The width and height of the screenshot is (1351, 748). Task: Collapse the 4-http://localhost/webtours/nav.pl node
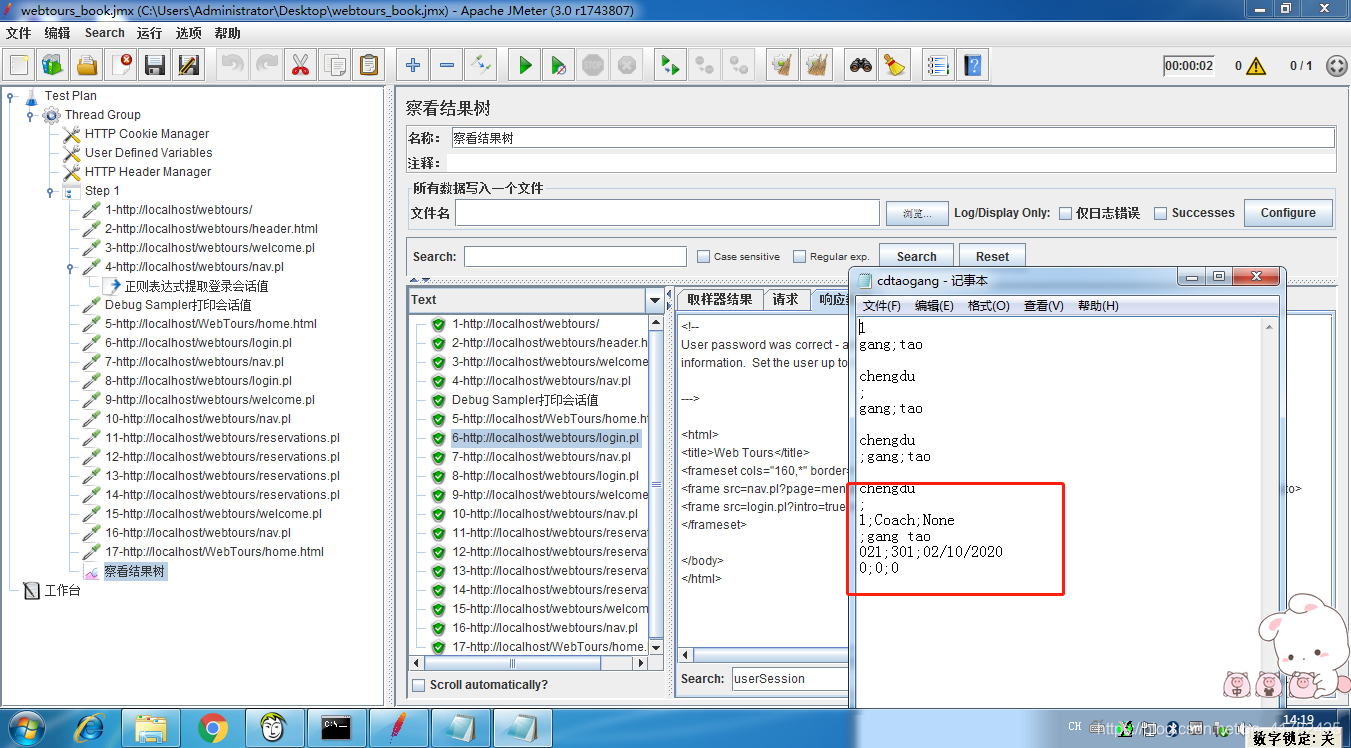(71, 267)
